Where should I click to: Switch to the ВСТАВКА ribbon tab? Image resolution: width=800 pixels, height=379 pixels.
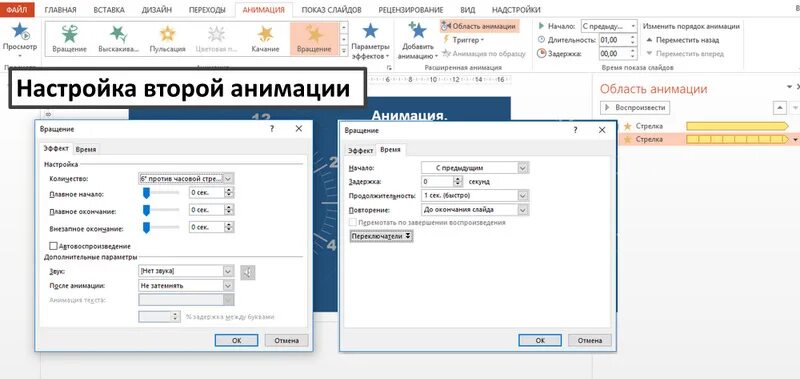coord(110,10)
